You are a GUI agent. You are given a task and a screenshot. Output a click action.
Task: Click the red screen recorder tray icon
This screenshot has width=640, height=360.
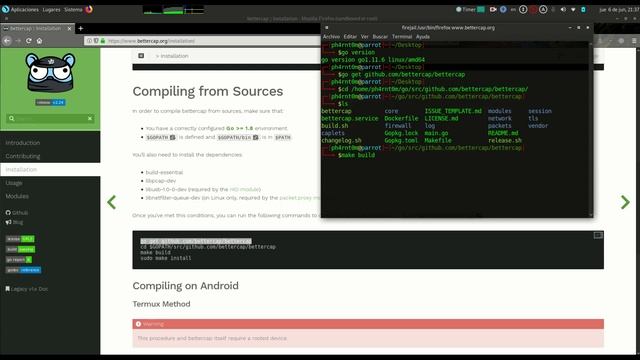[x=493, y=9]
